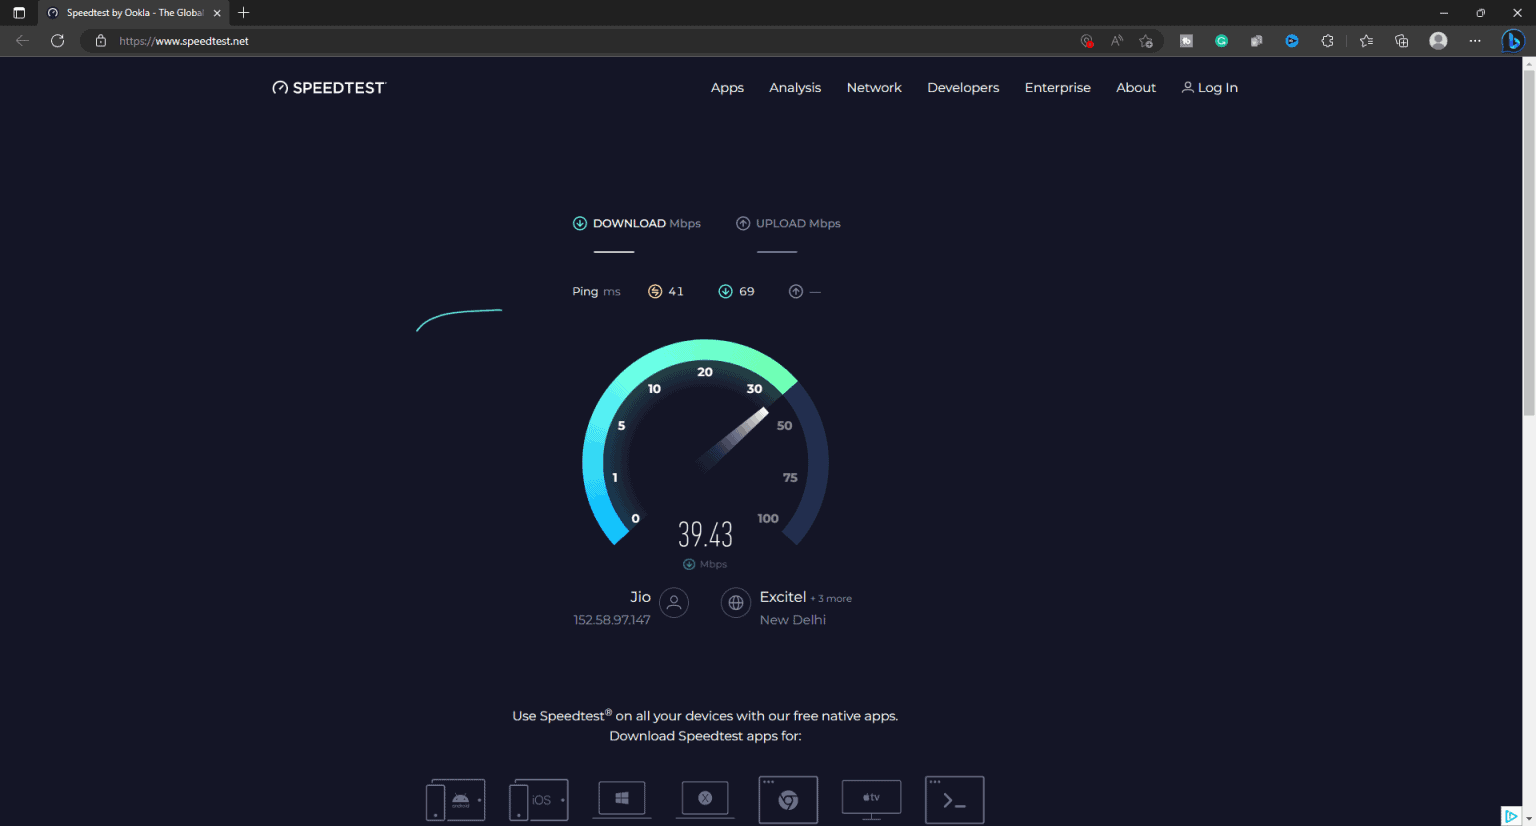Select the iOS app download icon
The image size is (1536, 826).
click(x=538, y=798)
